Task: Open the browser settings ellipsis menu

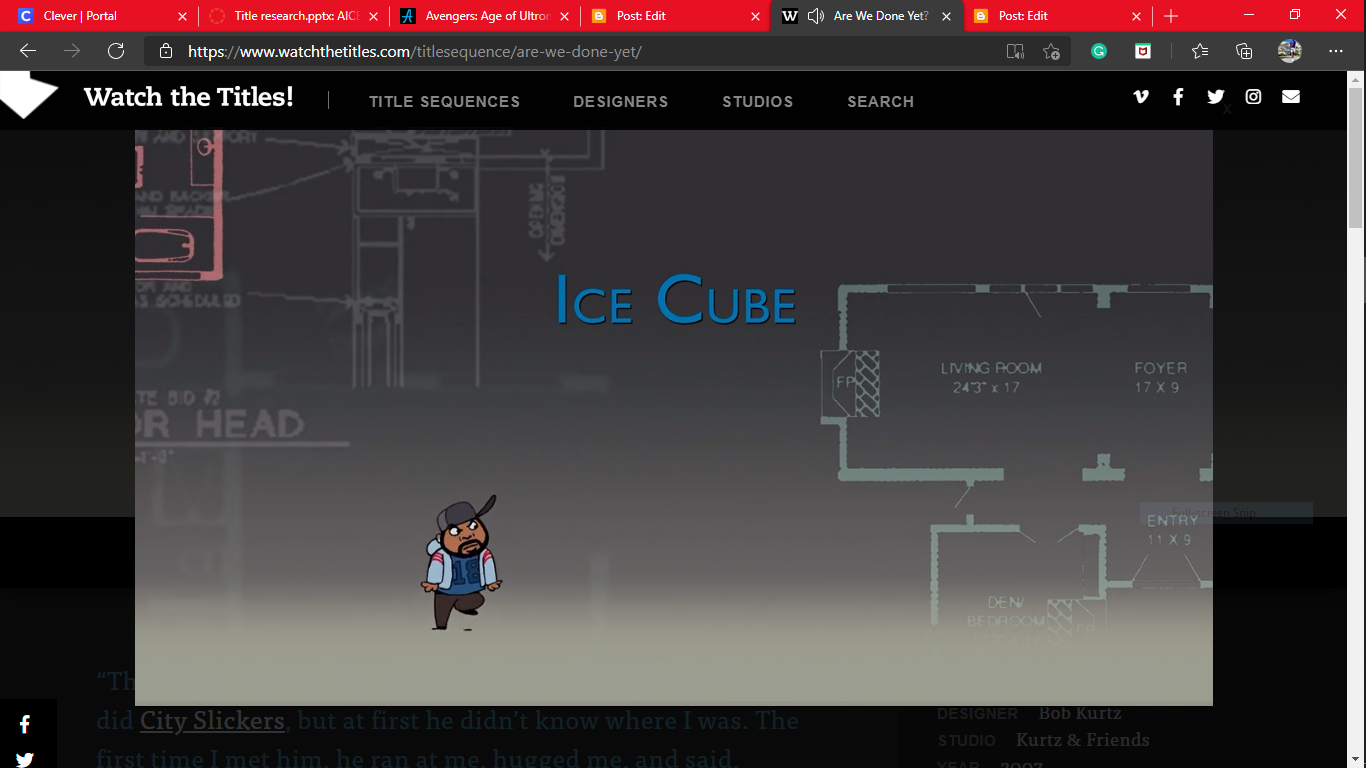Action: (x=1336, y=51)
